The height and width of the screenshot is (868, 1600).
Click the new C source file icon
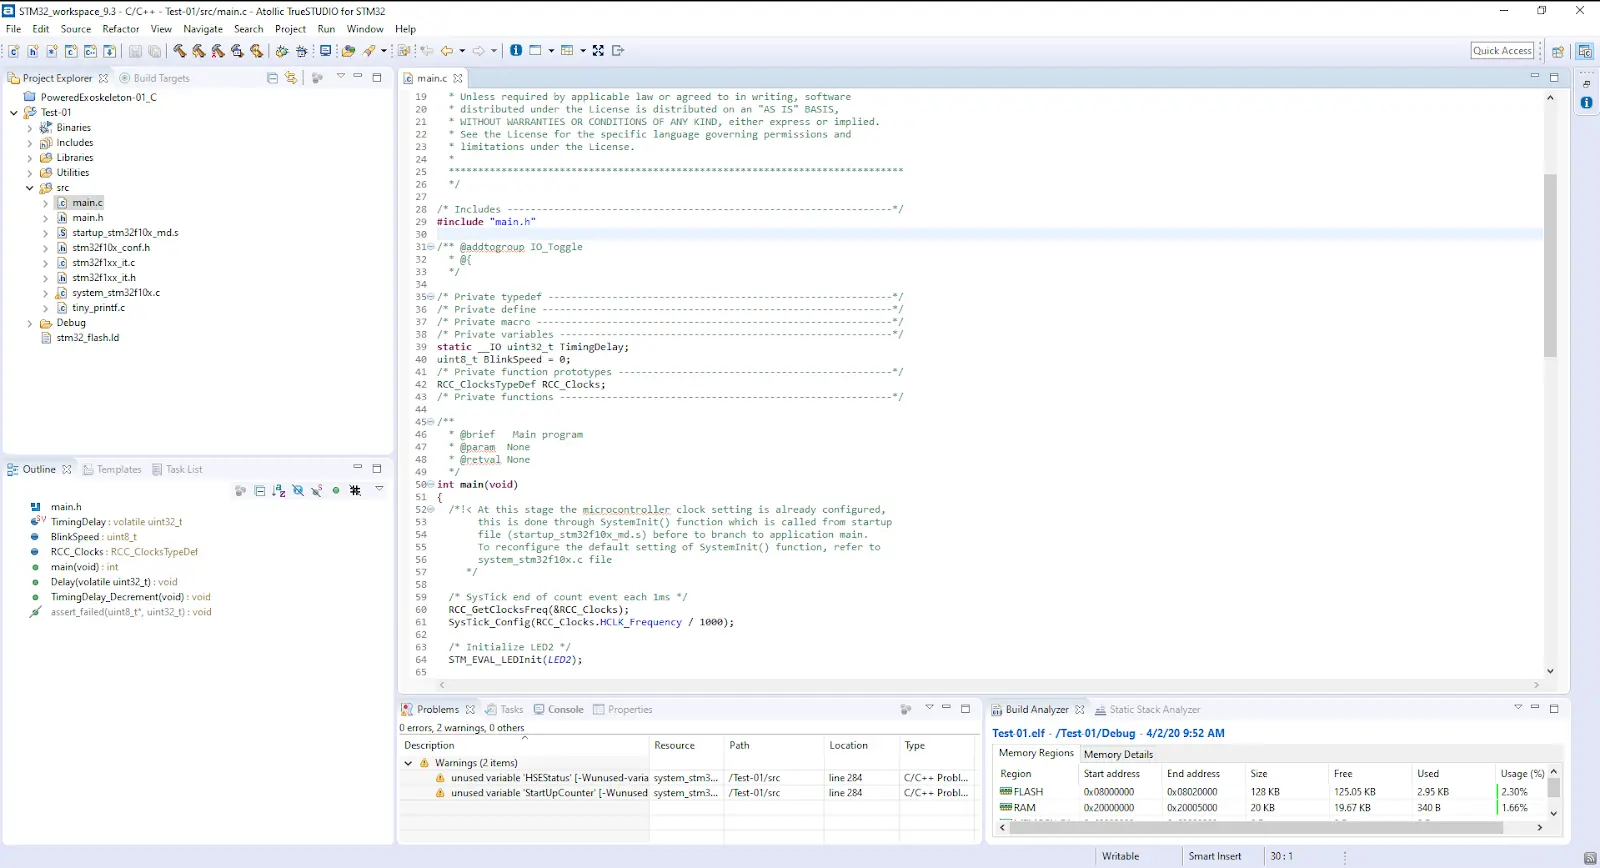[x=14, y=51]
